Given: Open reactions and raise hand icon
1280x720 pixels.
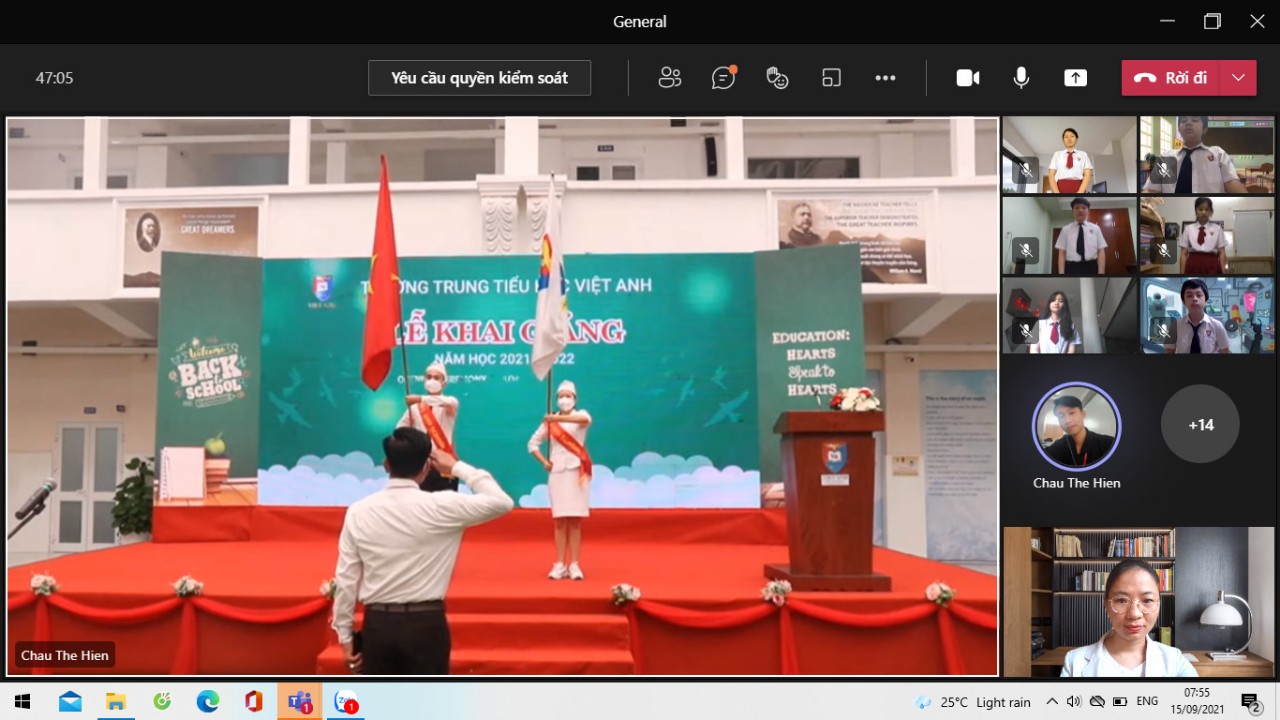Looking at the screenshot, I should coord(777,78).
